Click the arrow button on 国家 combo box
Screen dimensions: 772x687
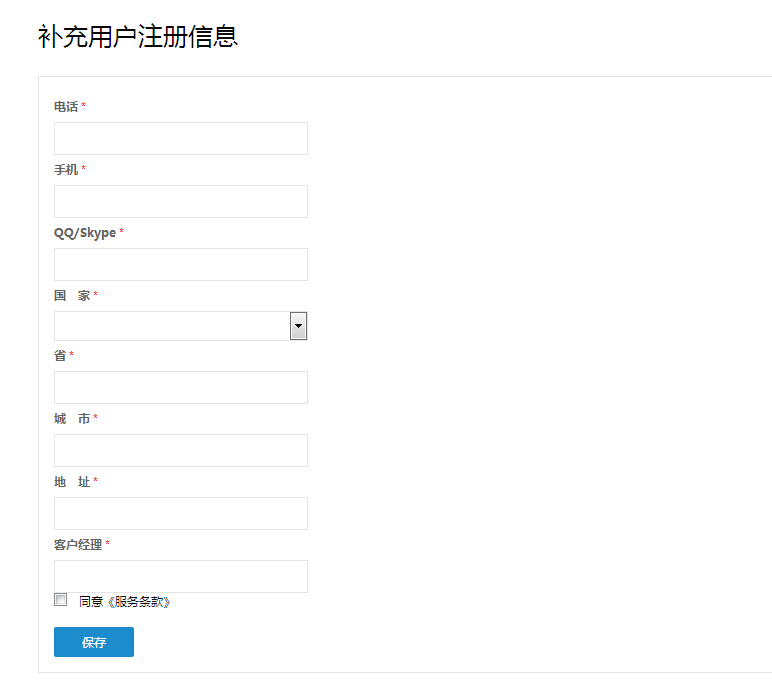[298, 326]
